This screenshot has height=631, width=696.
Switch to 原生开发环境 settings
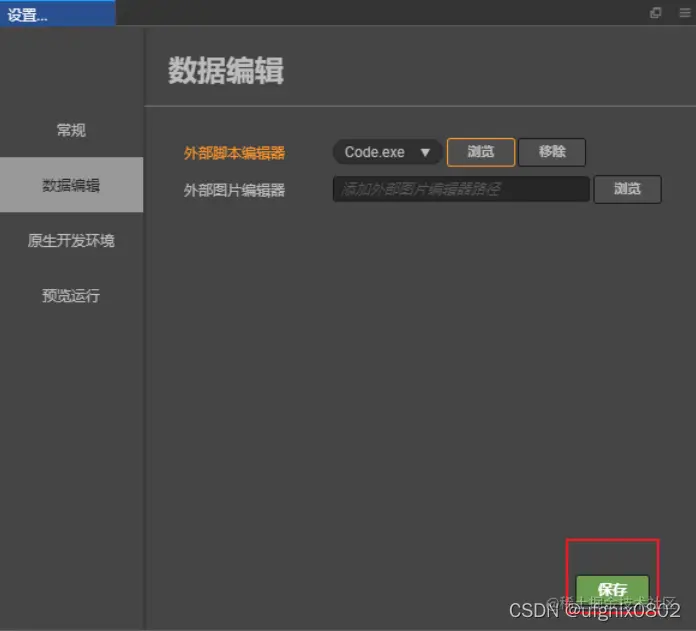coord(71,240)
